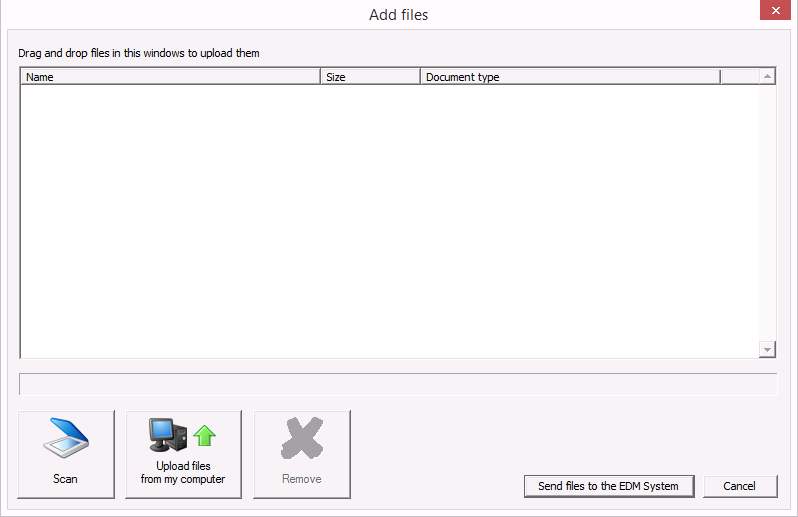Click the blue flatbed scanner icon
The image size is (798, 517).
[x=66, y=438]
